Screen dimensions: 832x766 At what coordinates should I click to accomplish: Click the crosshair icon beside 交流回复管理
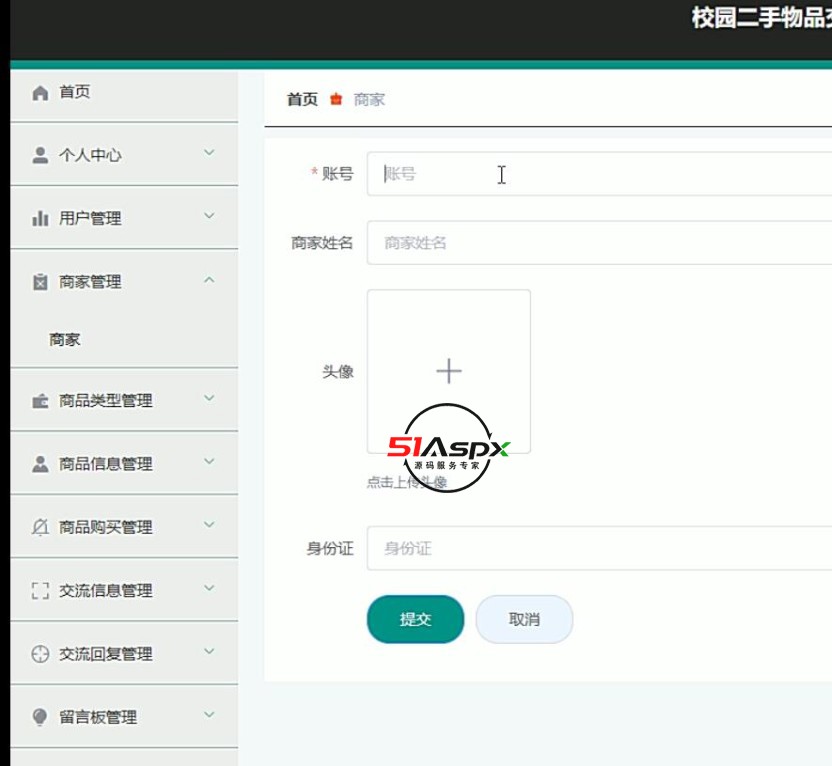[40, 654]
